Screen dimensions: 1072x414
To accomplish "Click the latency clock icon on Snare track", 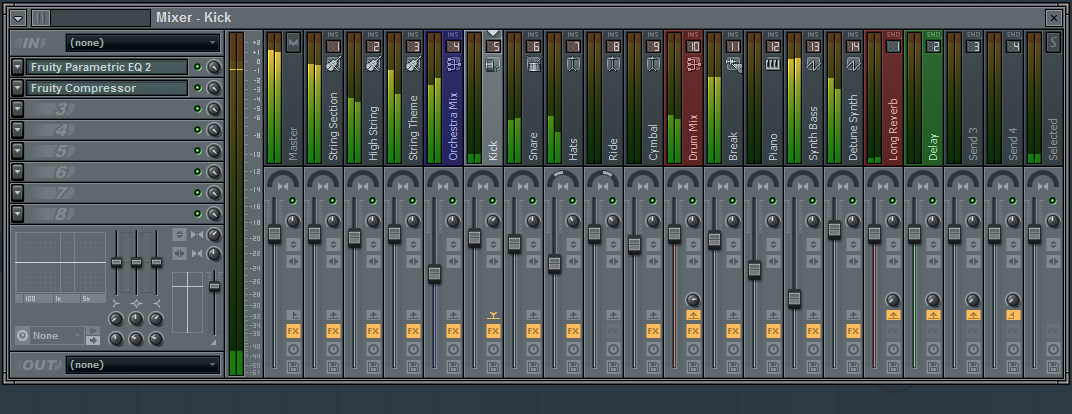I will 533,349.
